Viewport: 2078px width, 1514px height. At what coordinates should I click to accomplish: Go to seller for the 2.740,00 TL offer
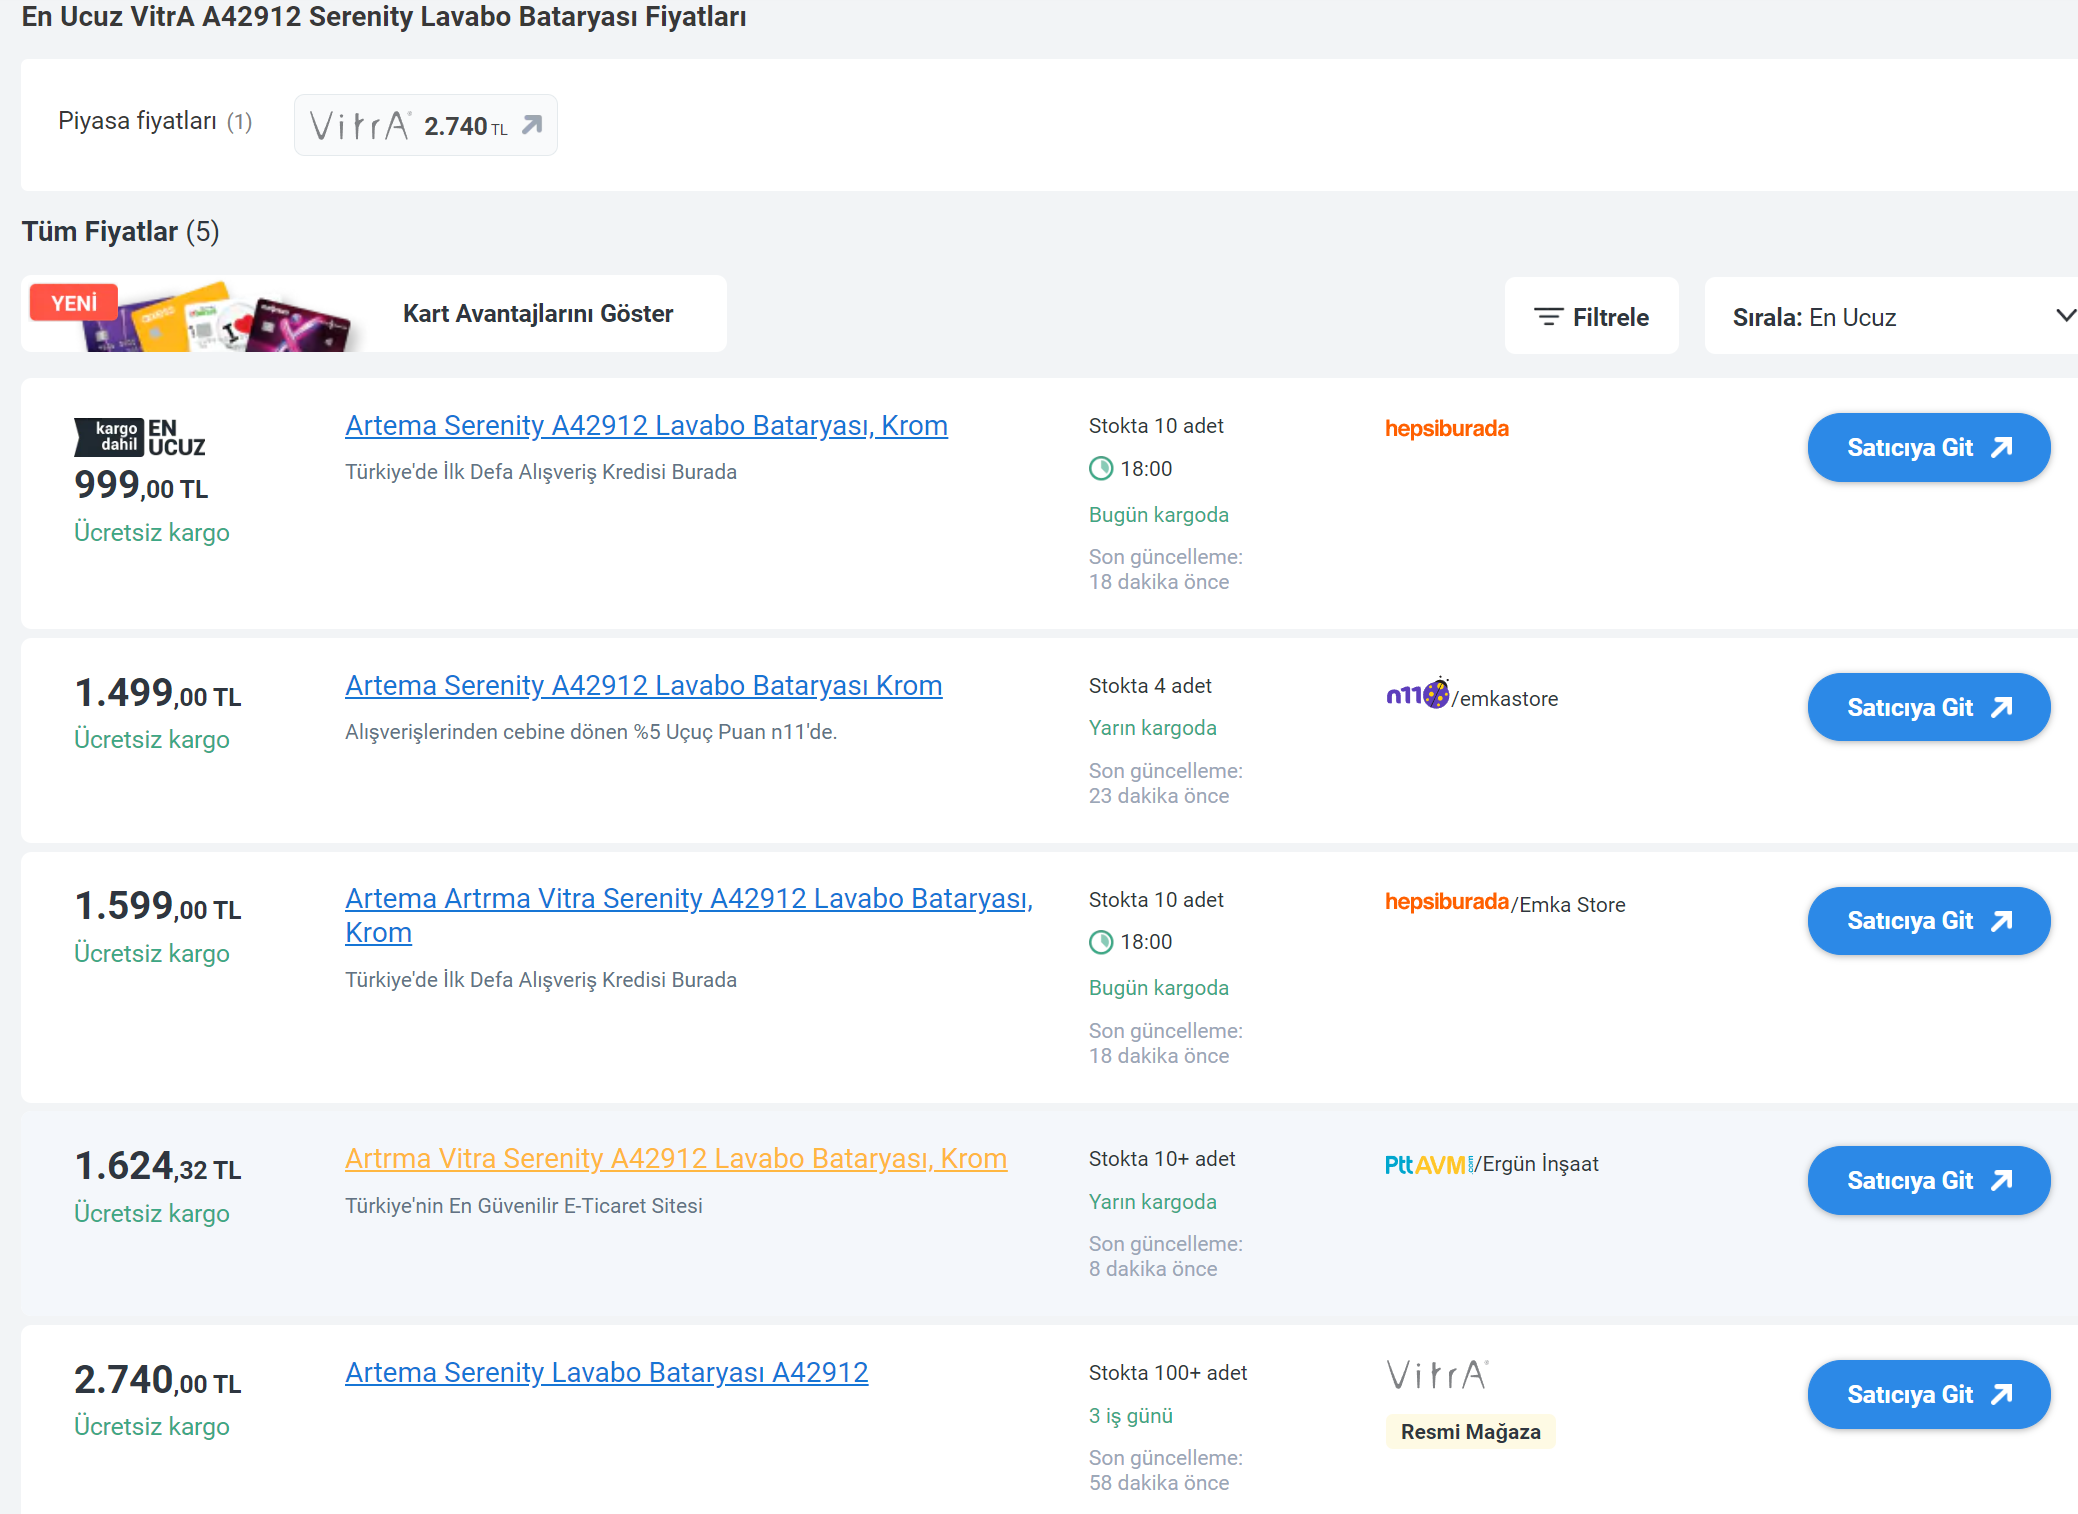pyautogui.click(x=1928, y=1394)
